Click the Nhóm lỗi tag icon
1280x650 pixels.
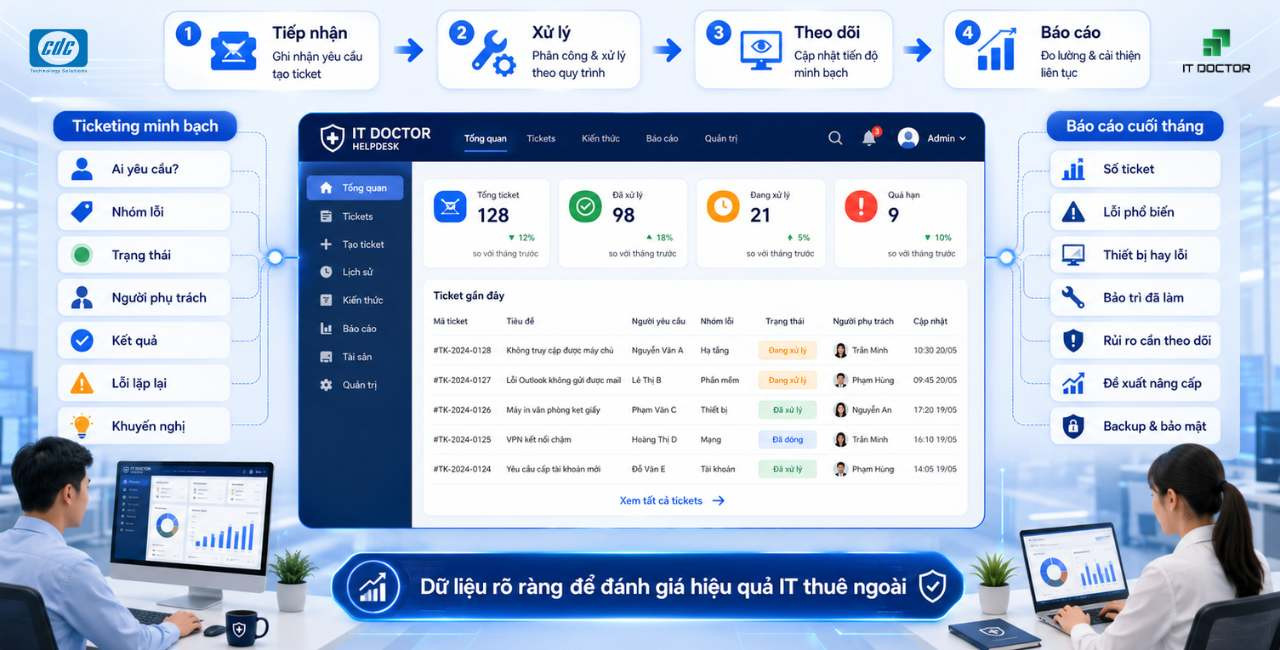coord(82,212)
